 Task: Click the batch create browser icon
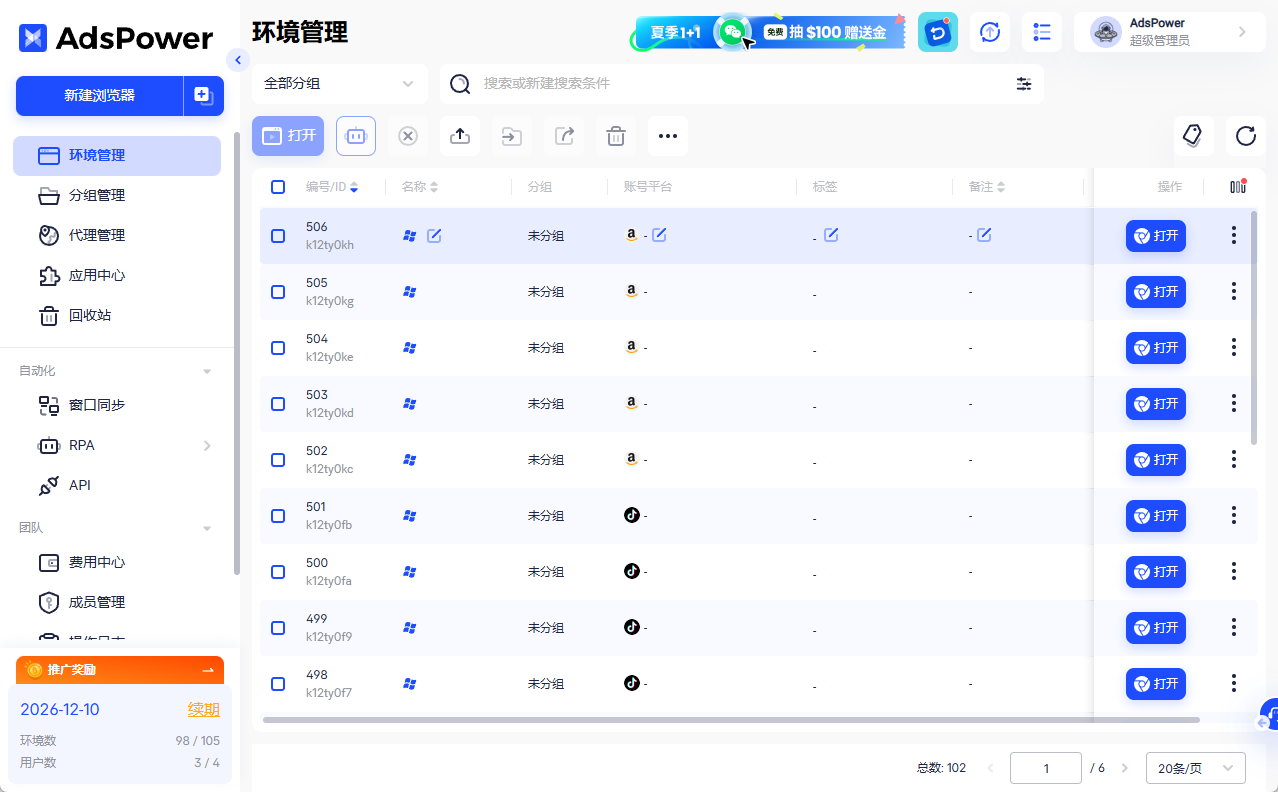[204, 96]
